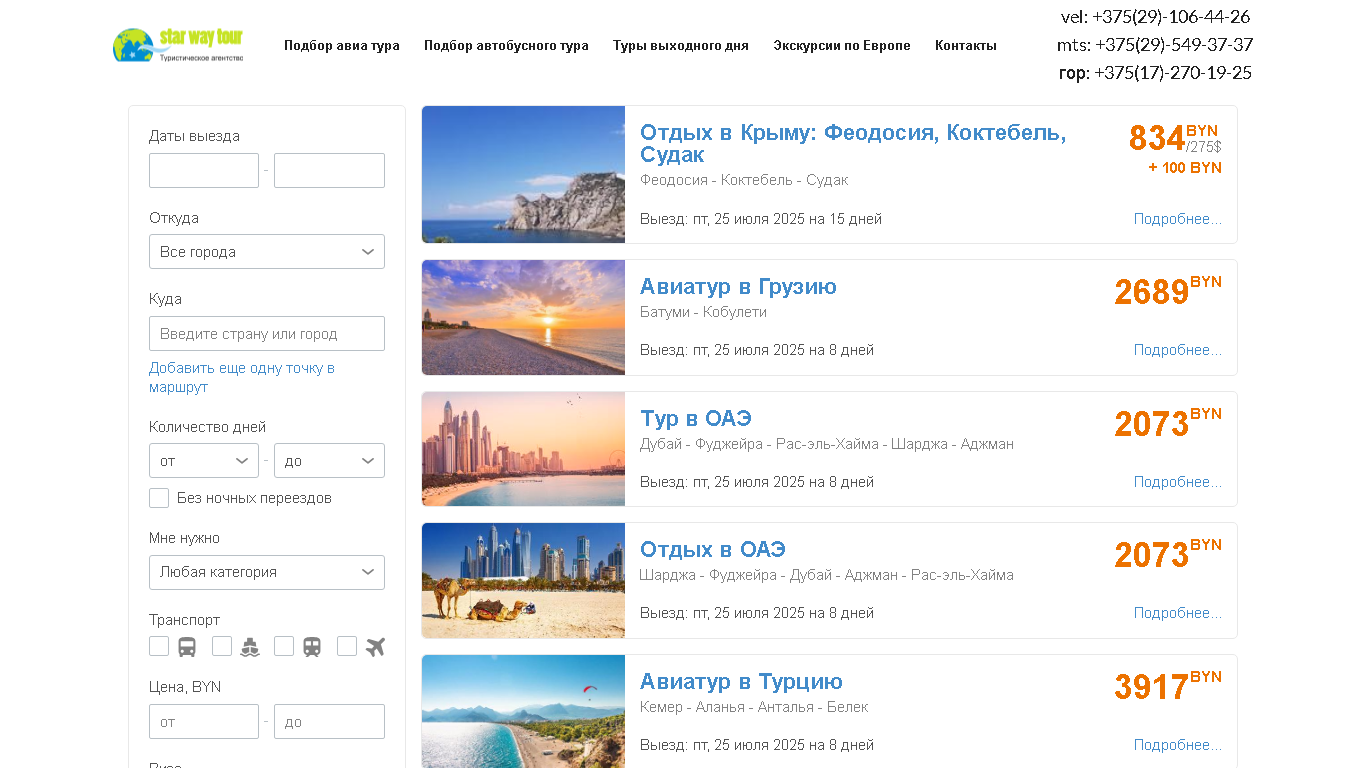Click 'Подробнее' for 'Авиатур в Грузию'
1366x768 pixels.
(1178, 350)
